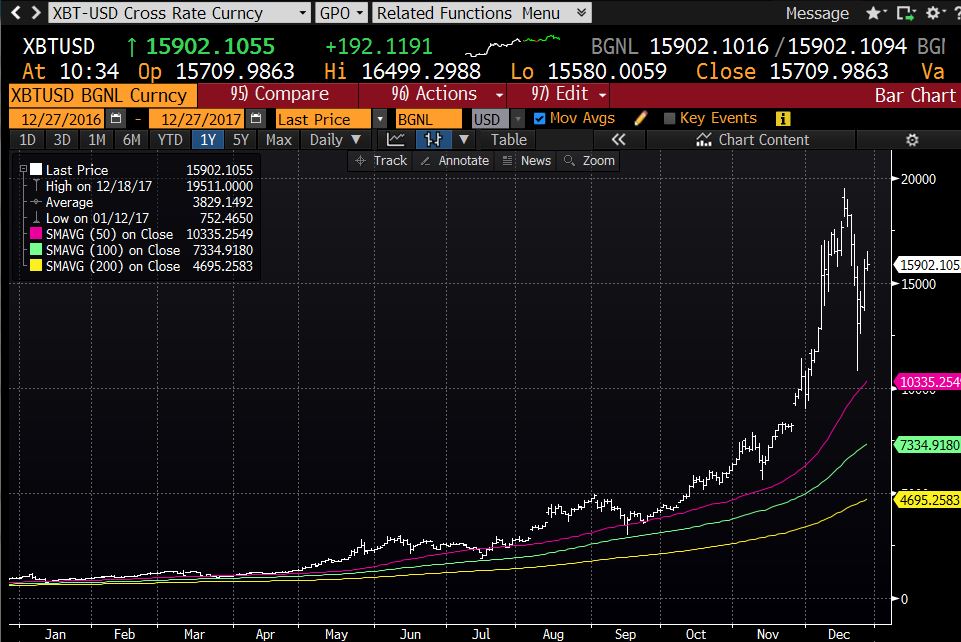Screen dimensions: 961x642
Task: Open the Daily periodicity dropdown
Action: pyautogui.click(x=335, y=140)
